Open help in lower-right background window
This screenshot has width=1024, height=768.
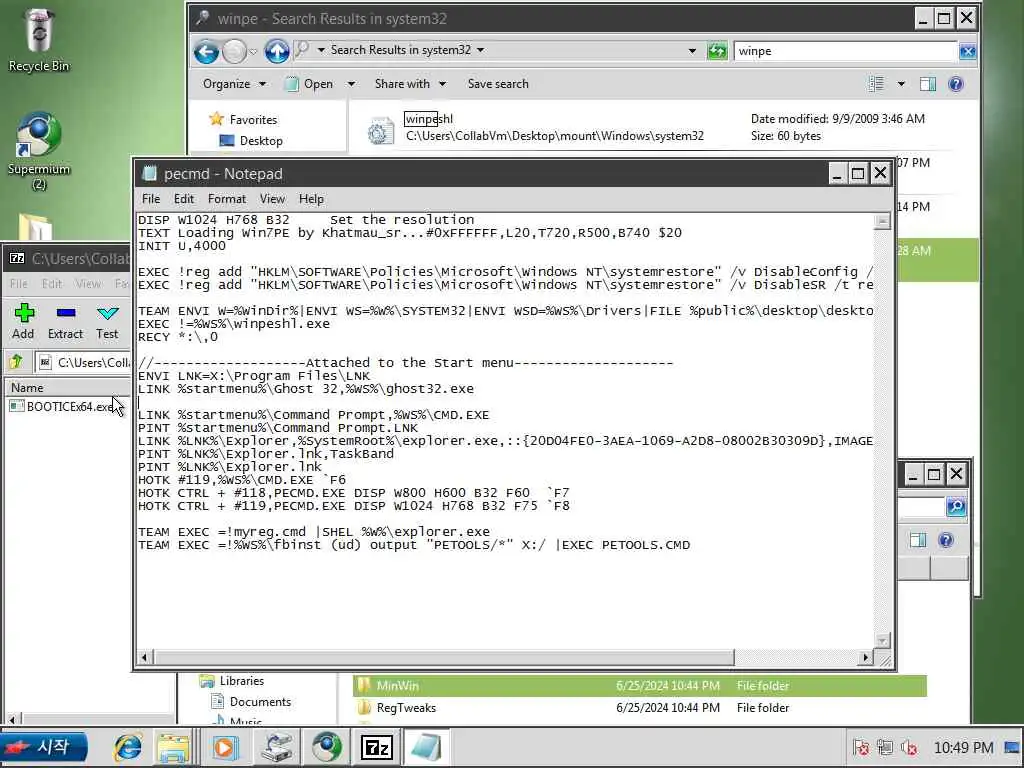[946, 540]
